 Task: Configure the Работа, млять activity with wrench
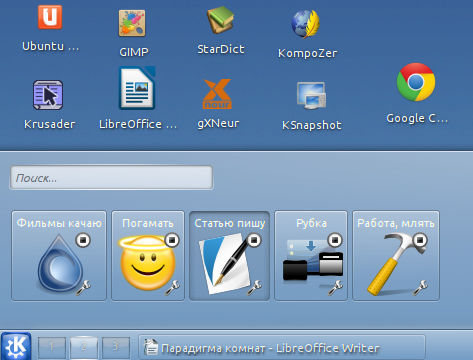[420, 288]
